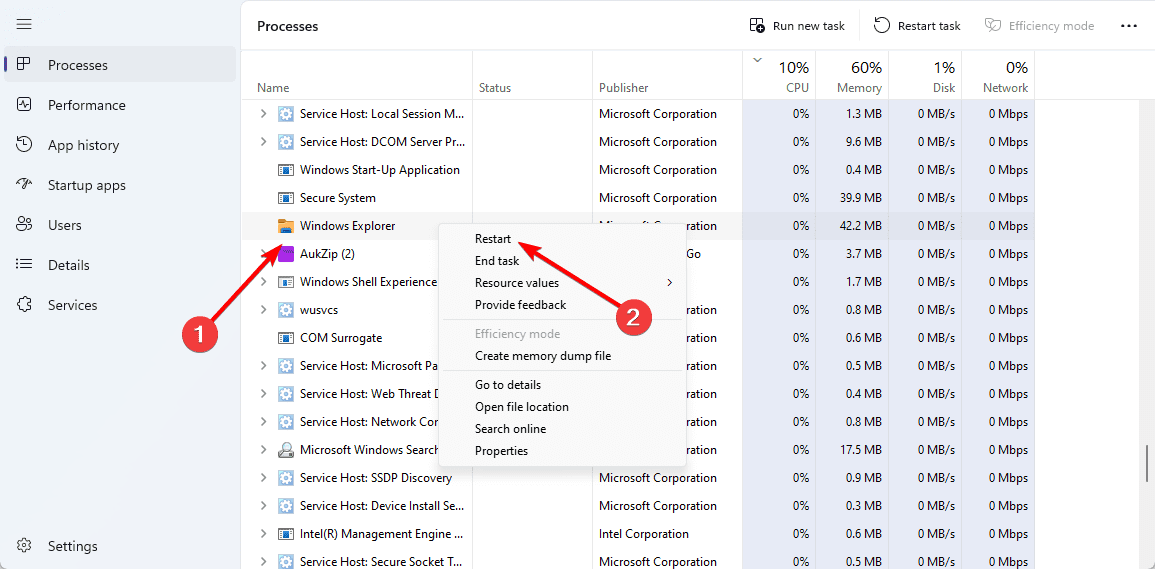Click the vertical scrollbar thumb
Screen dimensions: 1155x569
click(x=1145, y=464)
